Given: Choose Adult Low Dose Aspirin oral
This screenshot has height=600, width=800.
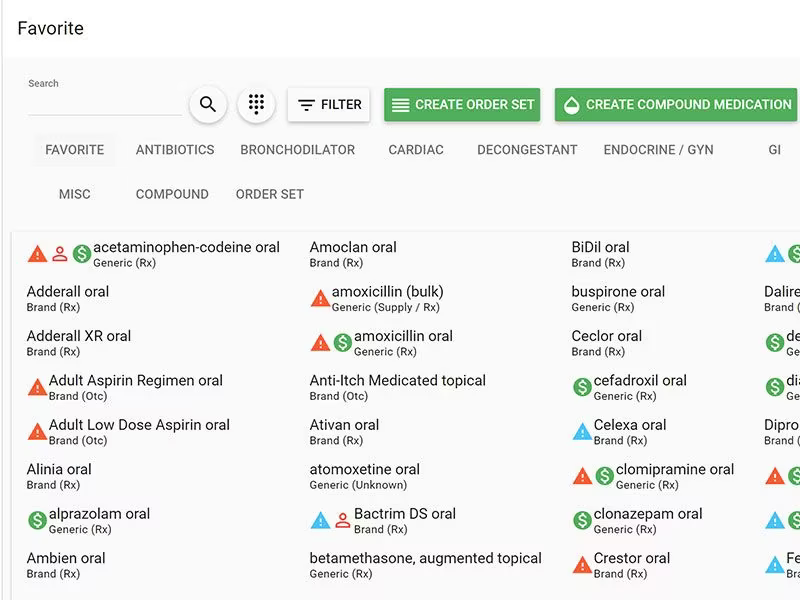Looking at the screenshot, I should [139, 432].
